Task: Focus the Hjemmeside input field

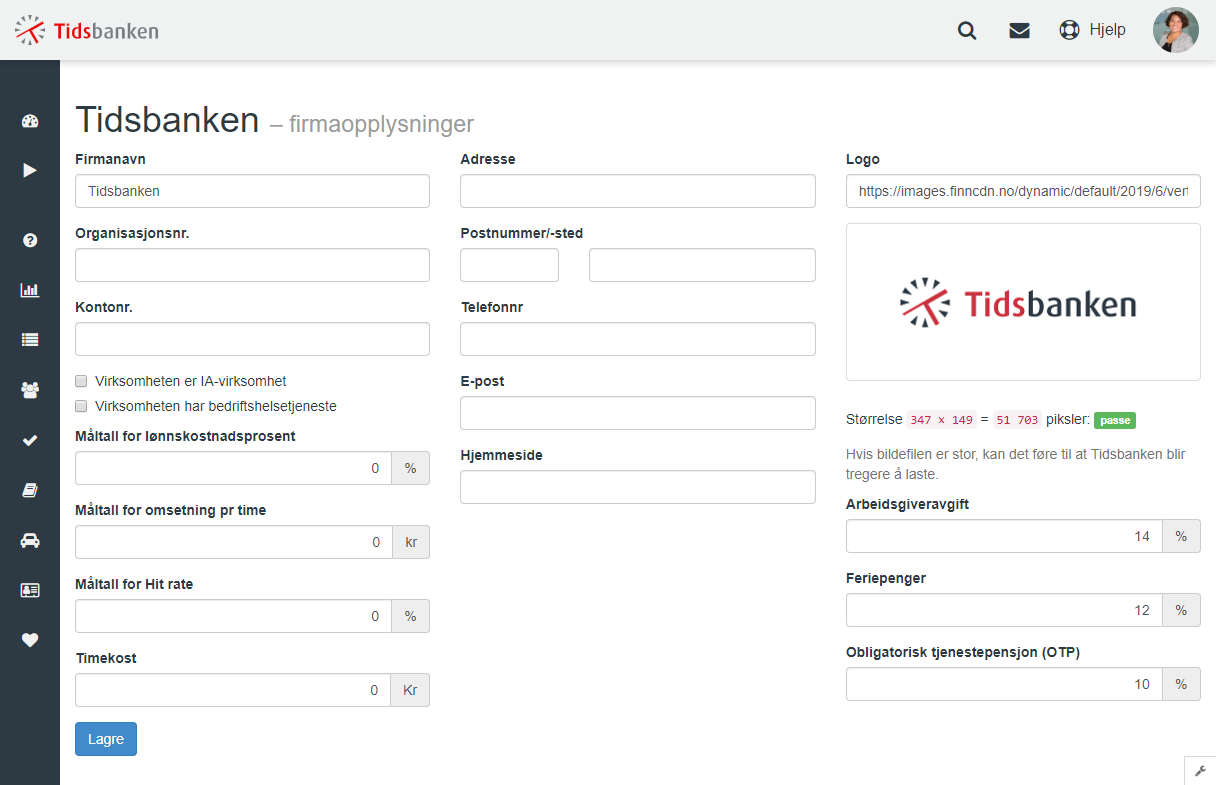Action: 638,487
